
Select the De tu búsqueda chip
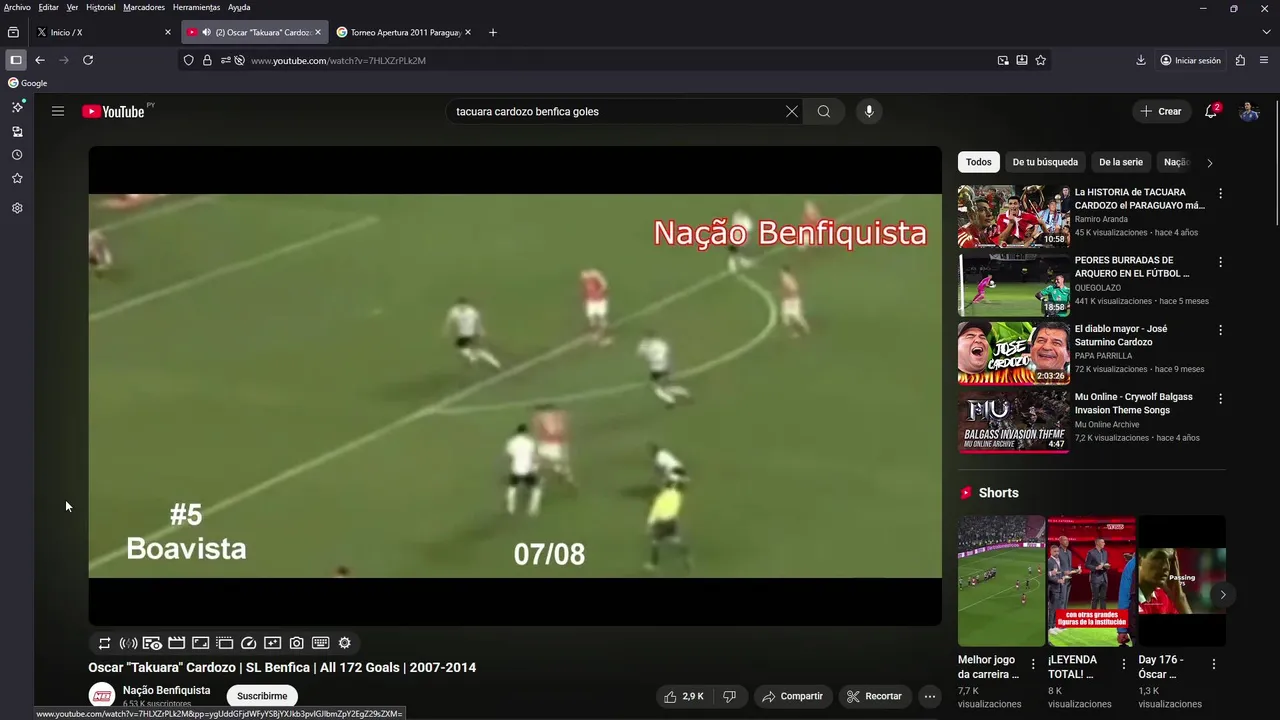coord(1045,162)
